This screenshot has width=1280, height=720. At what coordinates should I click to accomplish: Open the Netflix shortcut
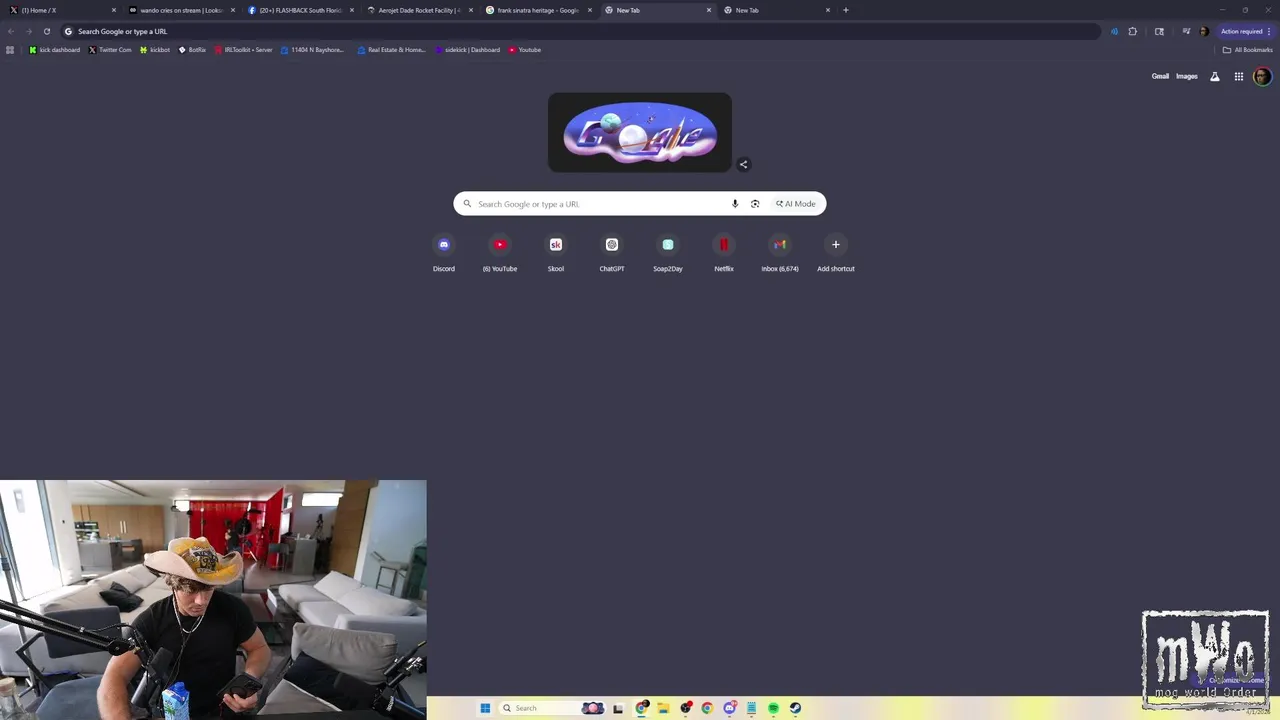pos(724,252)
